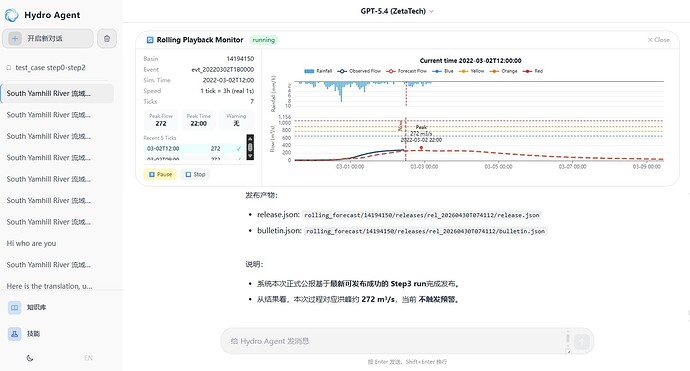Click the send arrow button

point(581,341)
